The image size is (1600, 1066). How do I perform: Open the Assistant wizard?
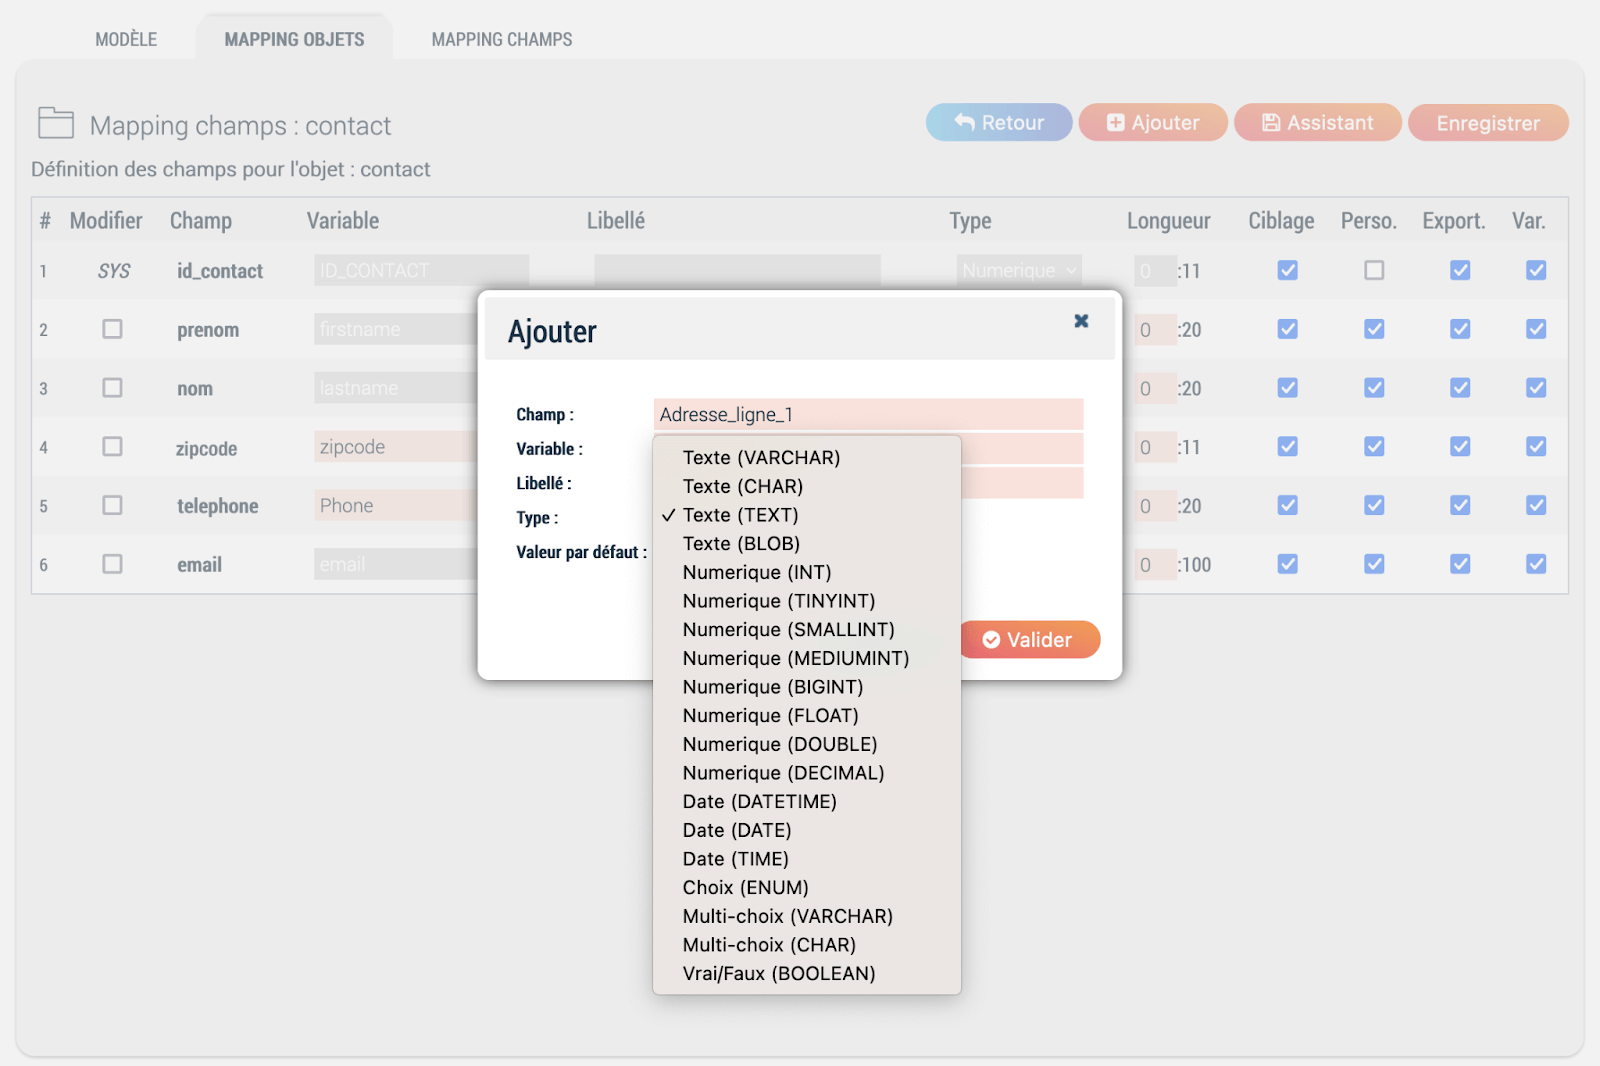click(1318, 122)
